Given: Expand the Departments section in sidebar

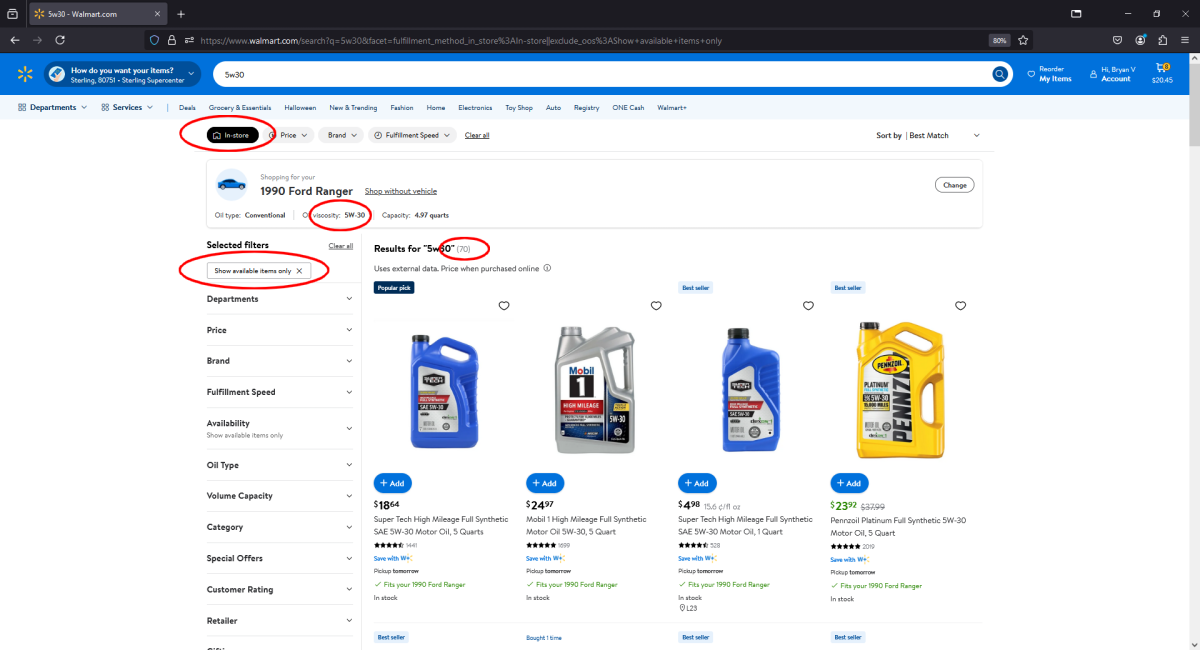Looking at the screenshot, I should 280,299.
